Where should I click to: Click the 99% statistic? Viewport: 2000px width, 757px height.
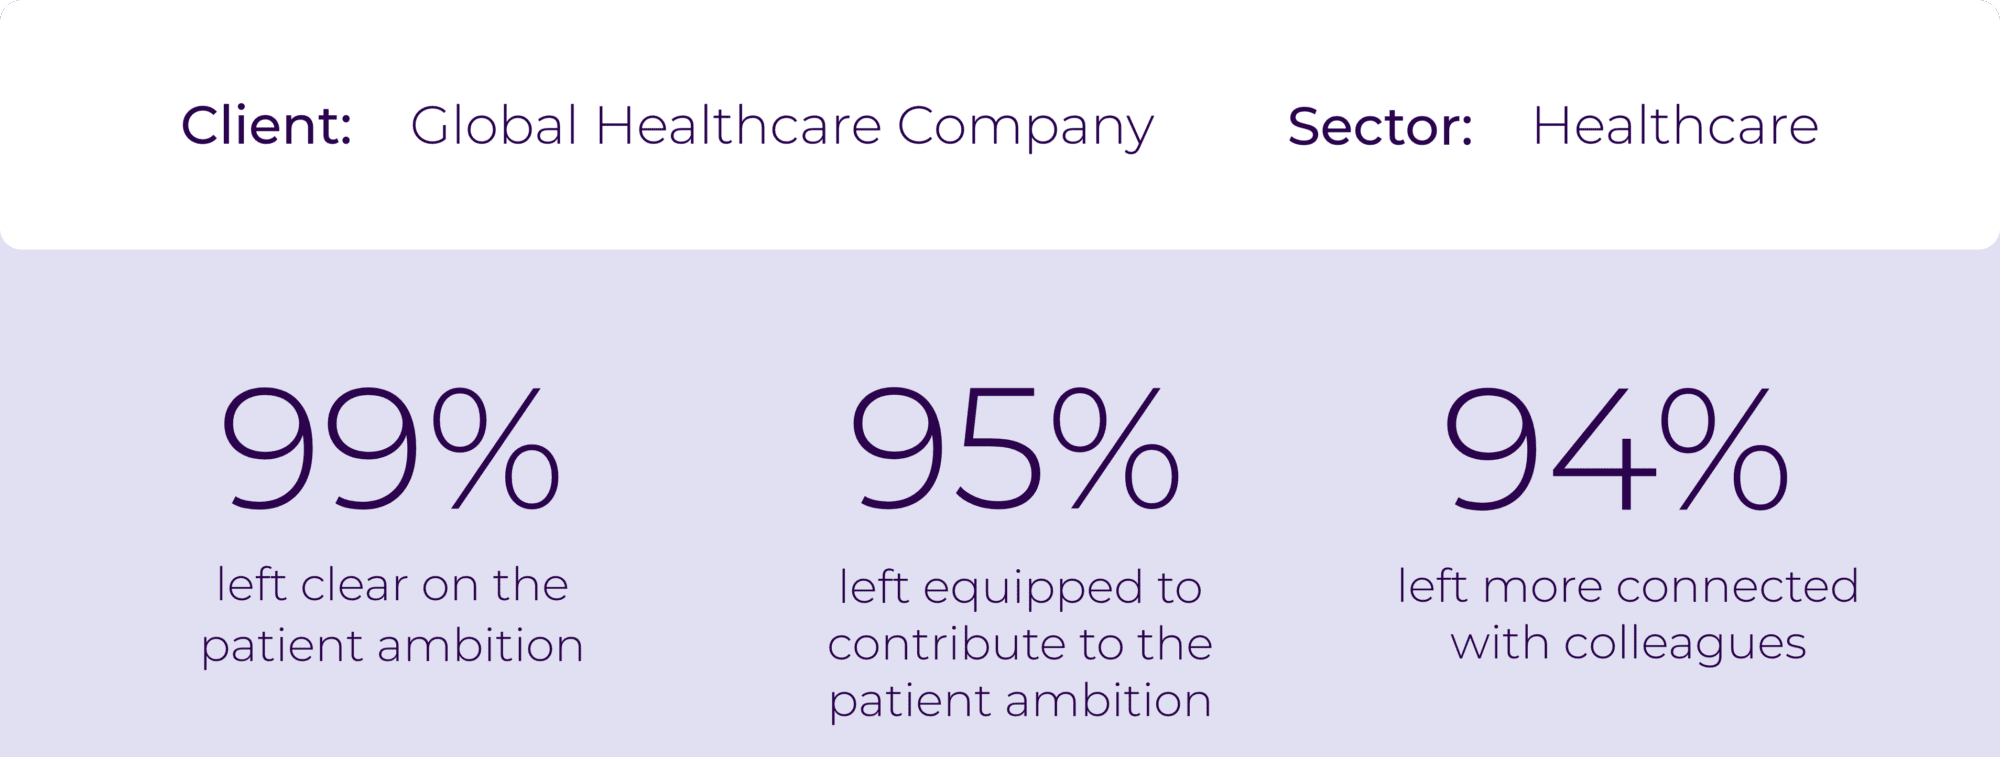pyautogui.click(x=390, y=449)
